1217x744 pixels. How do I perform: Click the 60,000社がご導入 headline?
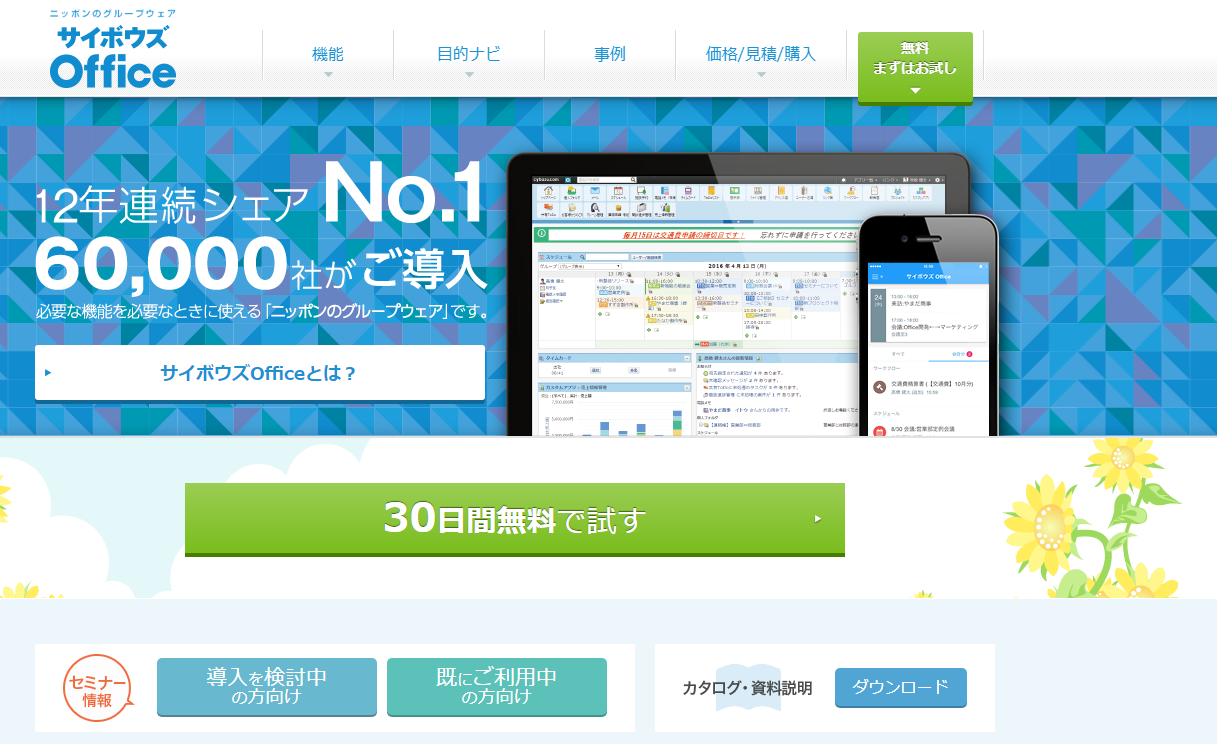click(x=261, y=264)
